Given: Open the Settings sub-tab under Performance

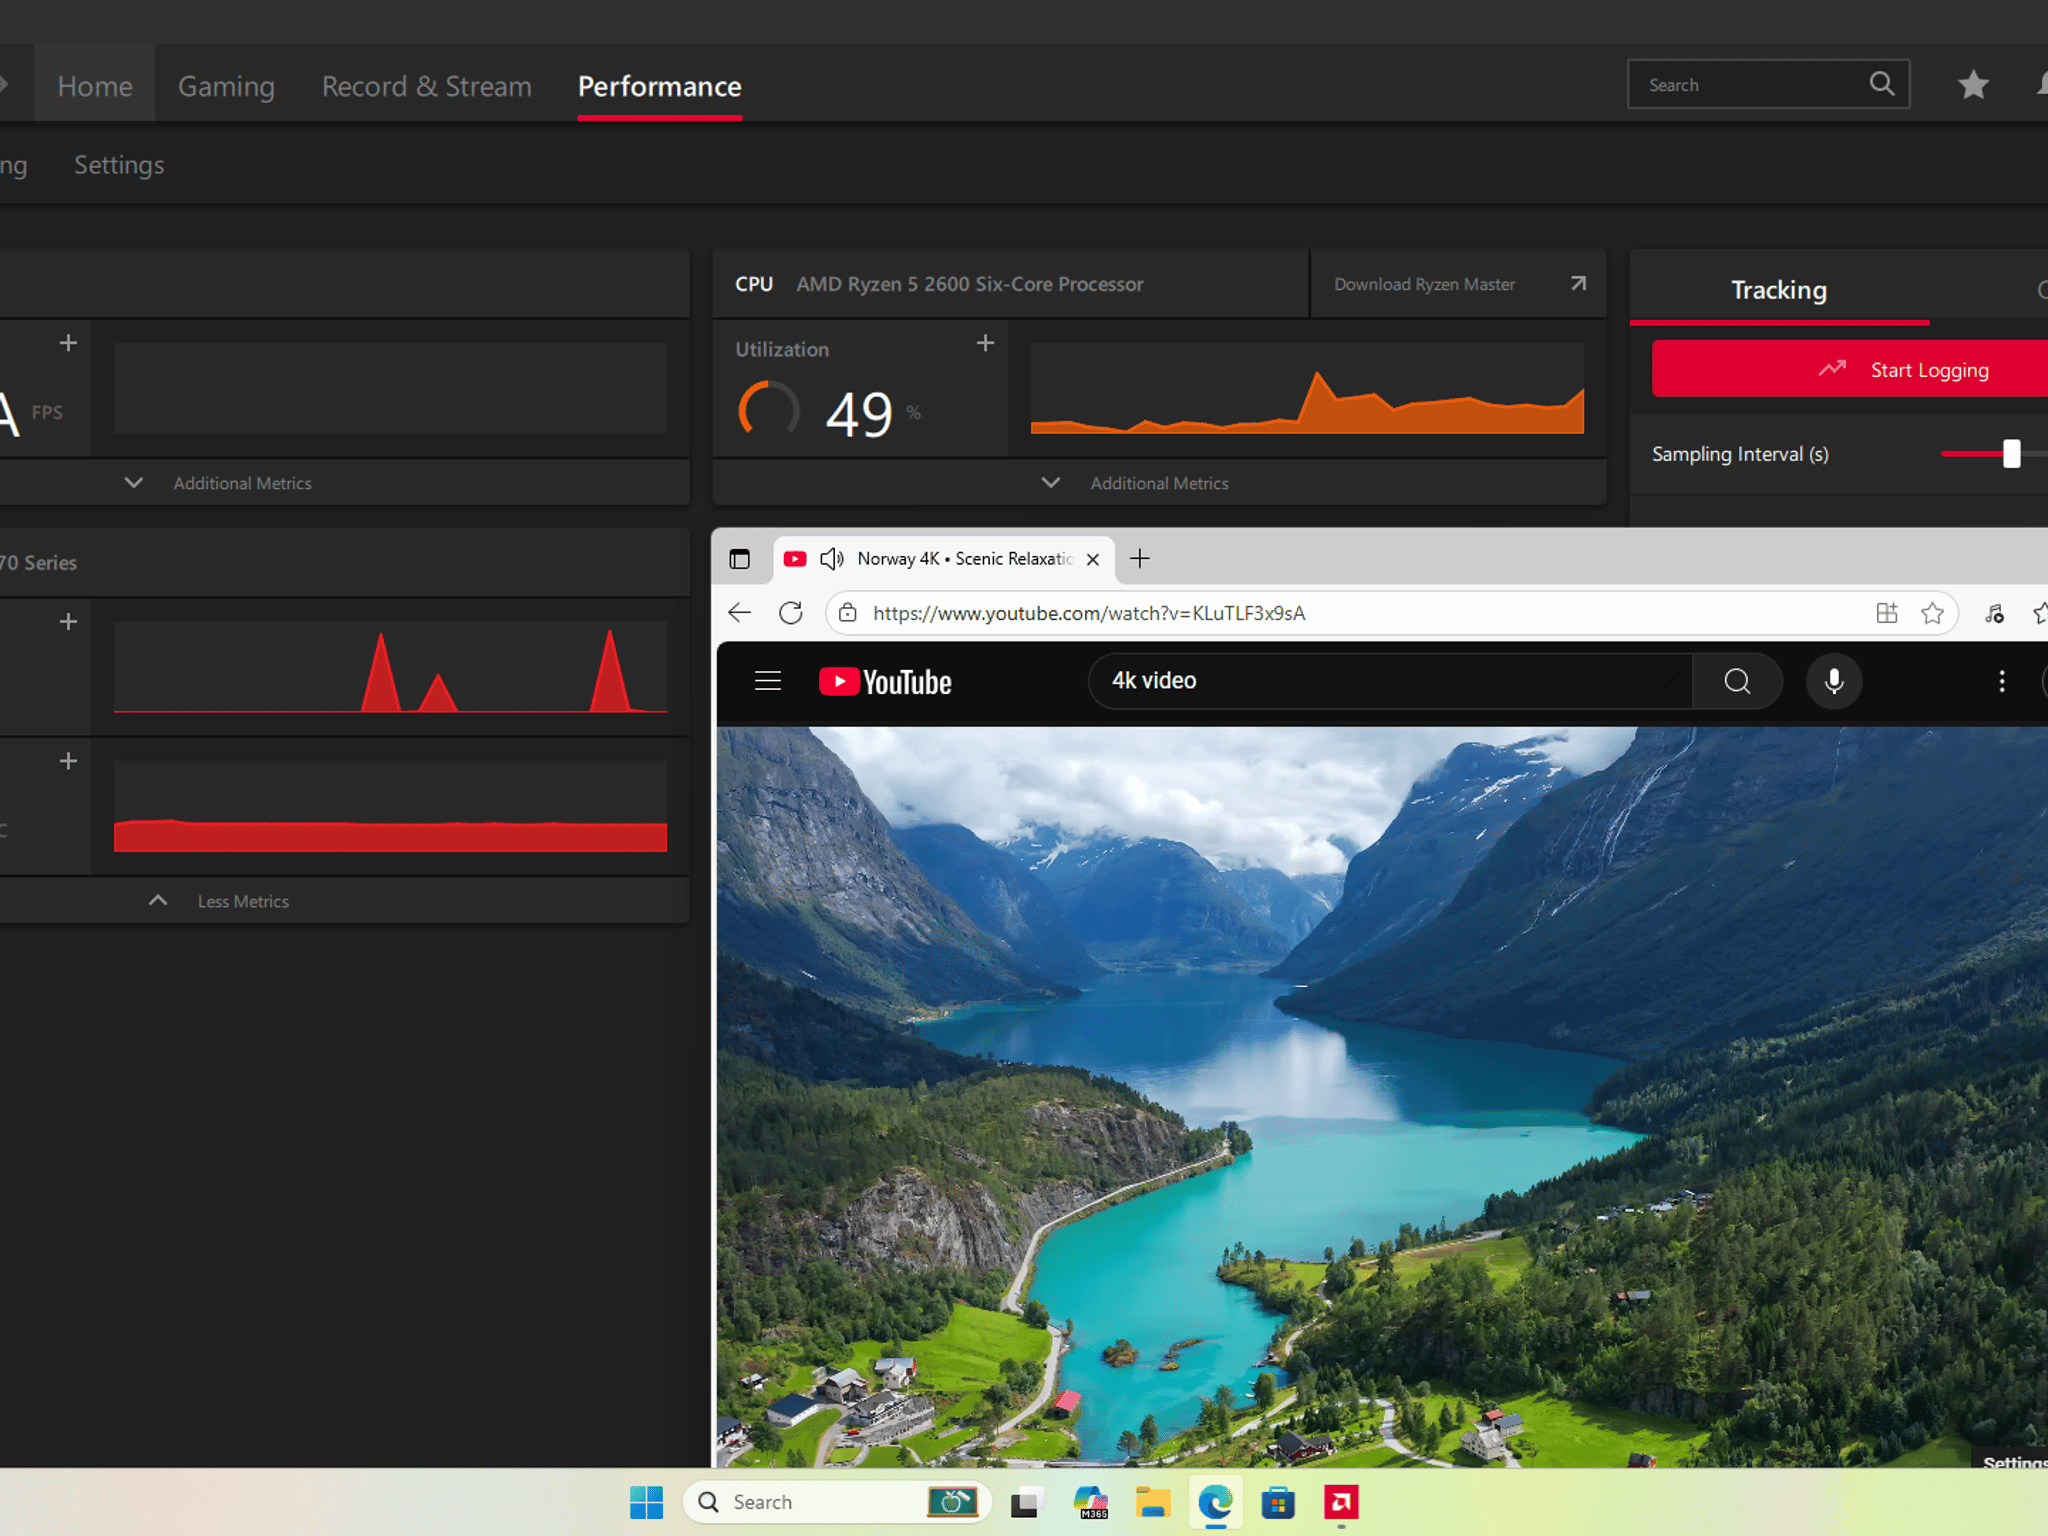Looking at the screenshot, I should coord(119,165).
